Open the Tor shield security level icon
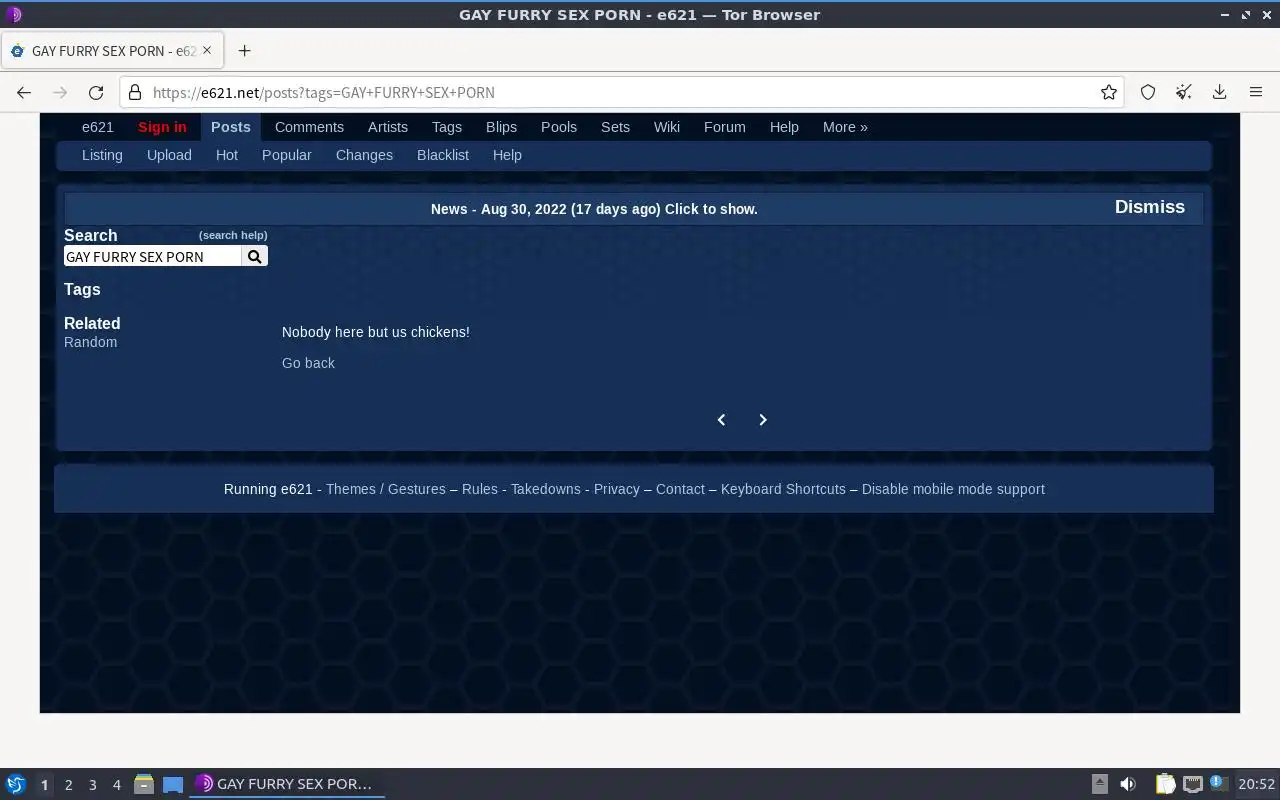This screenshot has height=800, width=1280. 1148,92
